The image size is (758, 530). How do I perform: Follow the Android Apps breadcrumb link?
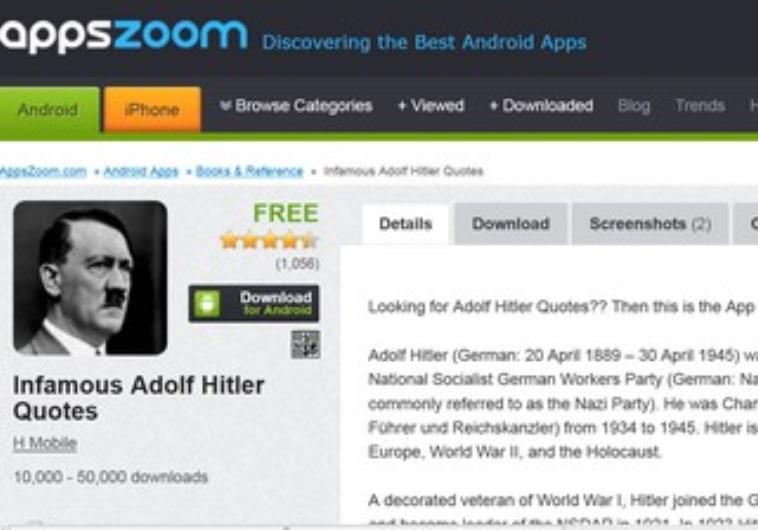(x=141, y=171)
